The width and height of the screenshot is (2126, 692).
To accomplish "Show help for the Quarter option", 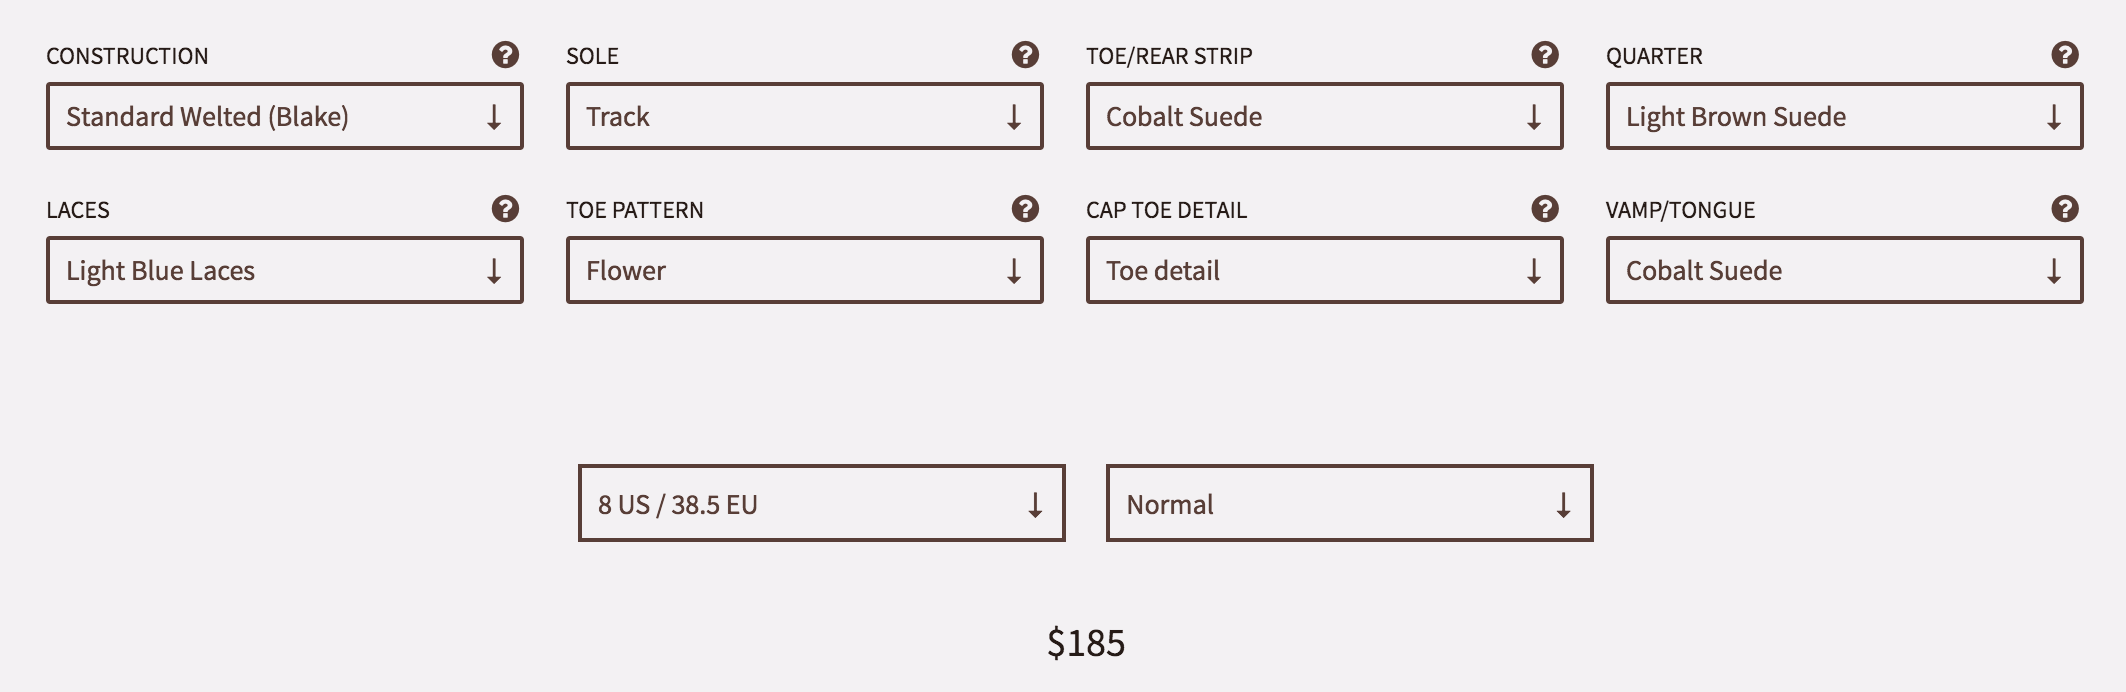I will click(2065, 55).
